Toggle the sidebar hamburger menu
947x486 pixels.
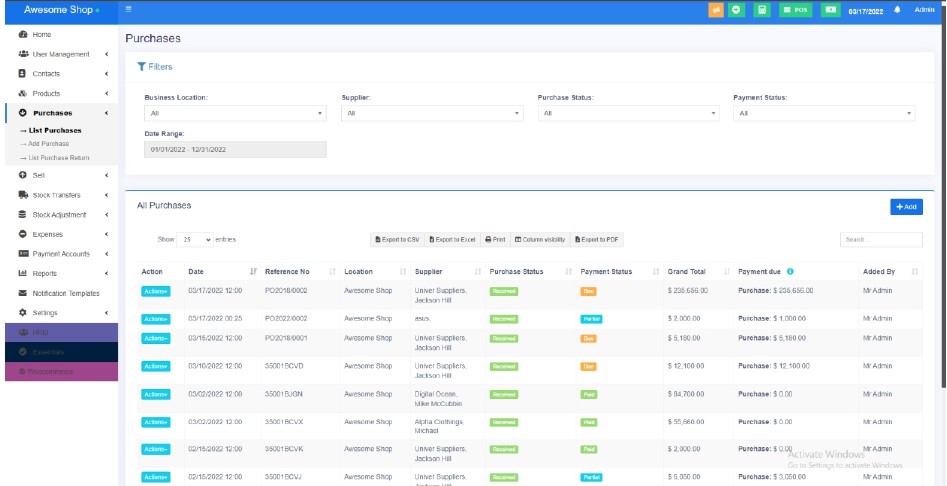(129, 10)
